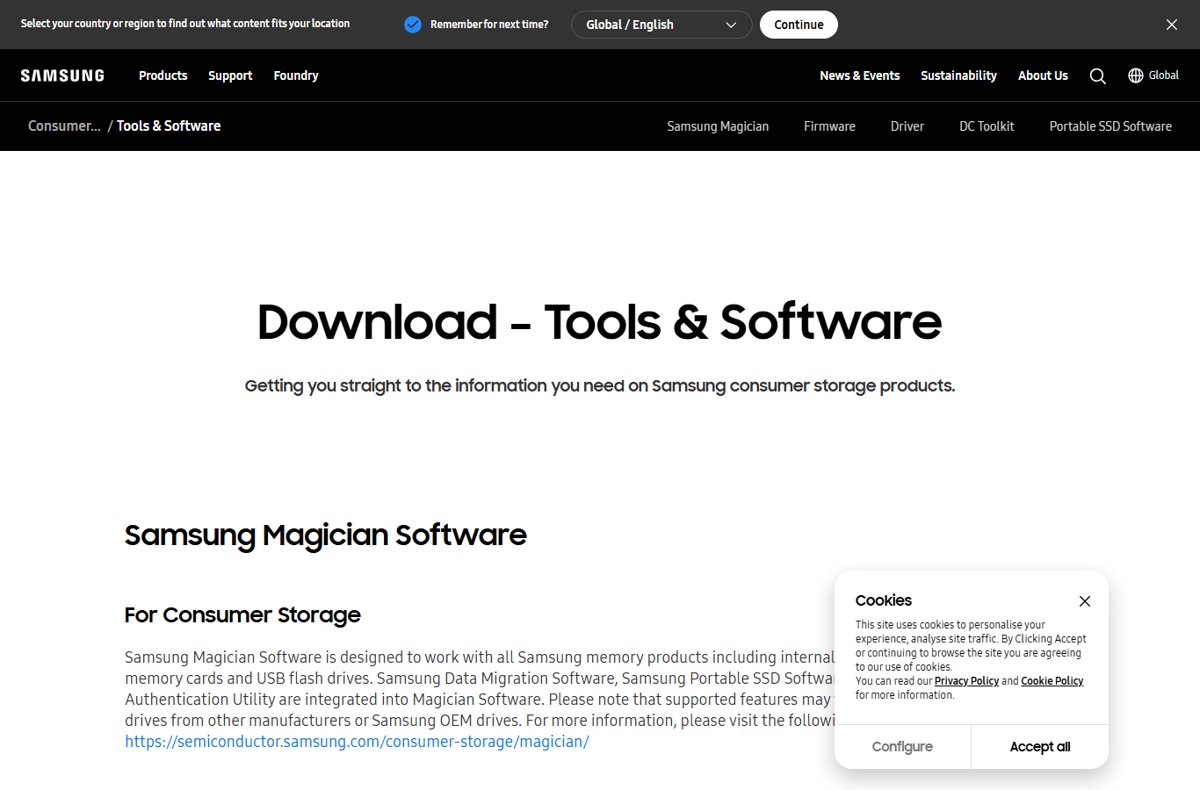
Task: Open the semiconductor.samsung.com magician link
Action: tap(357, 741)
